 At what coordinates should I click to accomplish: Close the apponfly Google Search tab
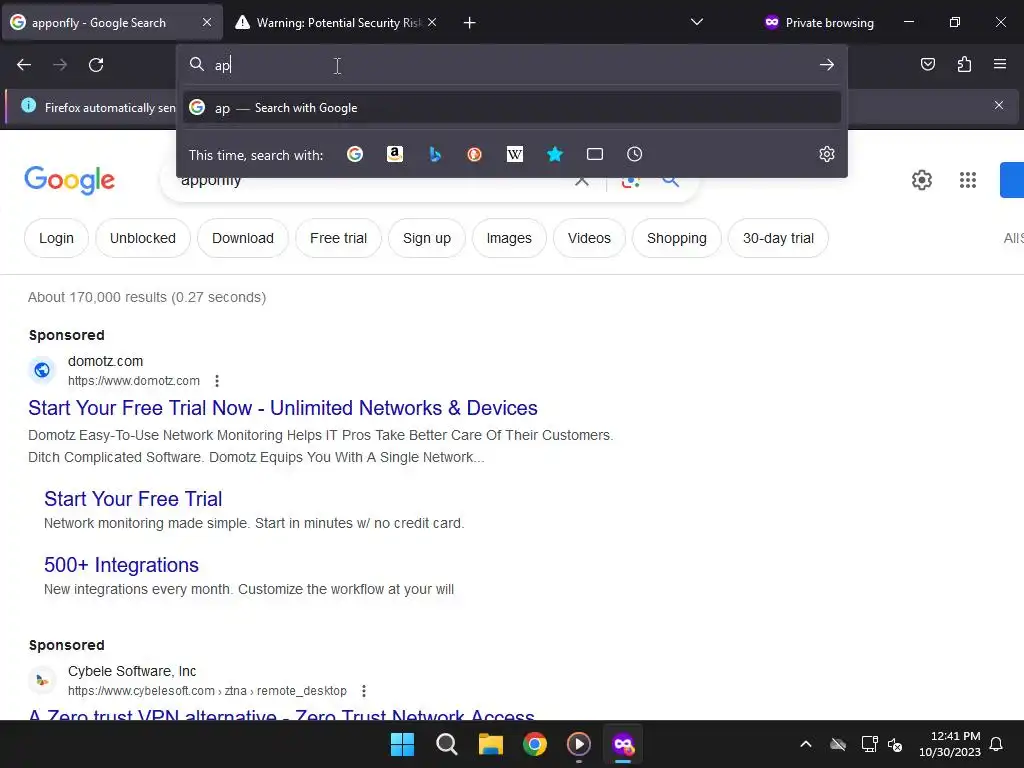click(x=206, y=22)
